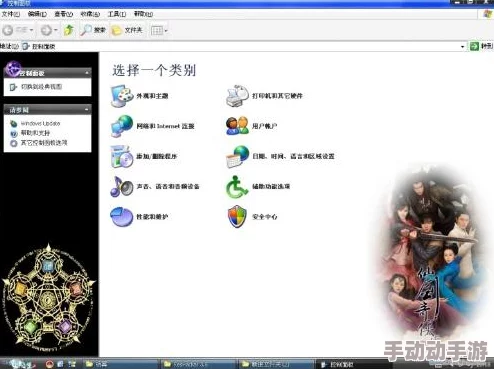Click the 其它控制面板选项 link text
The width and height of the screenshot is (494, 369).
point(44,143)
